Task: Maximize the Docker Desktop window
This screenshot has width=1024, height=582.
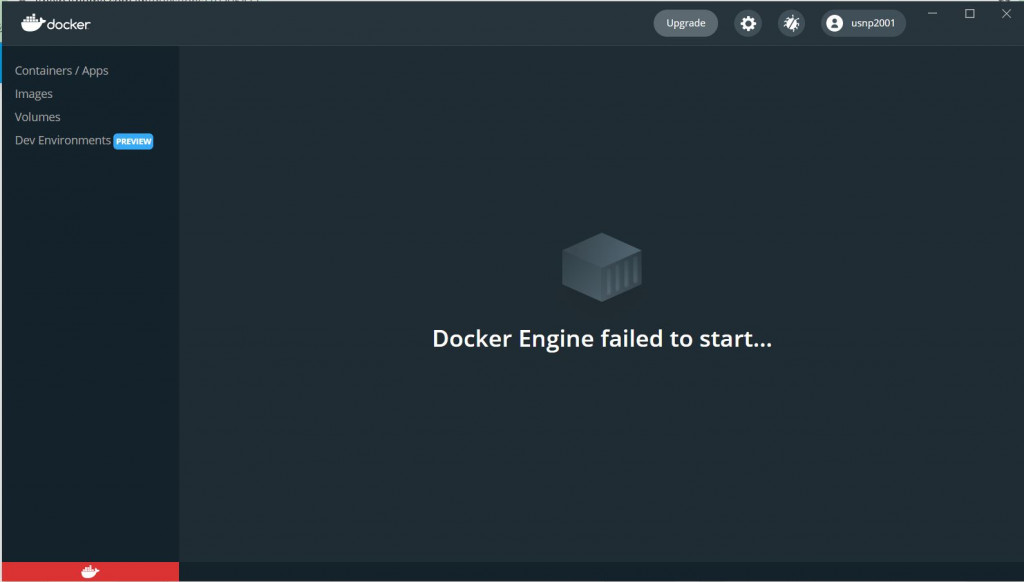Action: coord(970,13)
